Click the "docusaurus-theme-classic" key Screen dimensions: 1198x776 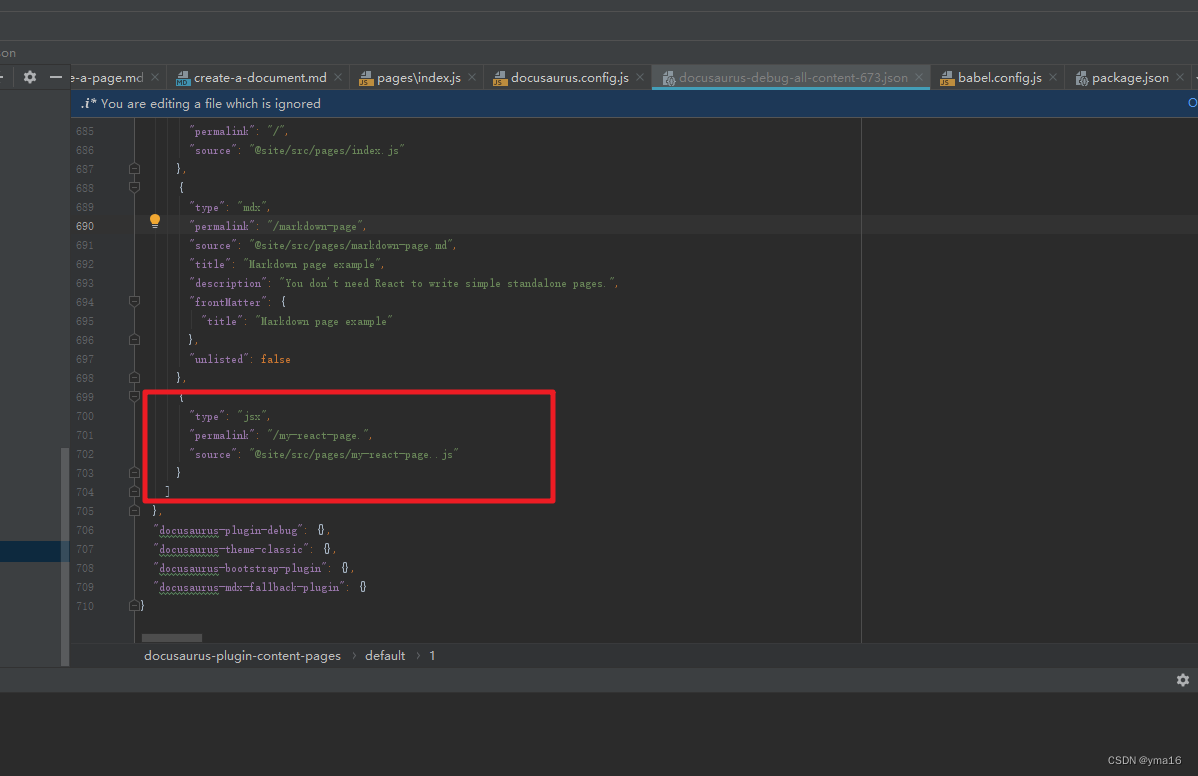tap(231, 549)
